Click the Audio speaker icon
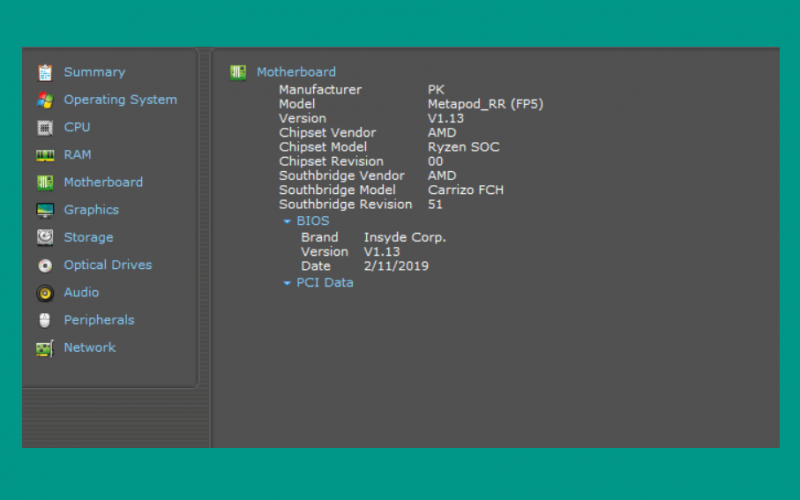The height and width of the screenshot is (500, 800). tap(45, 293)
